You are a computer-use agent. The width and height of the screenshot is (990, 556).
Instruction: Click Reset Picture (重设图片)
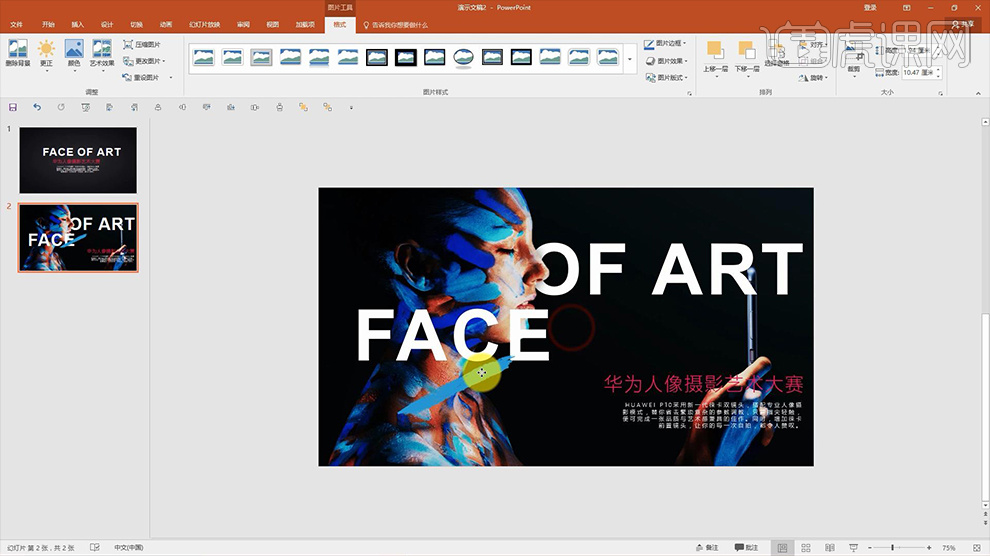141,78
